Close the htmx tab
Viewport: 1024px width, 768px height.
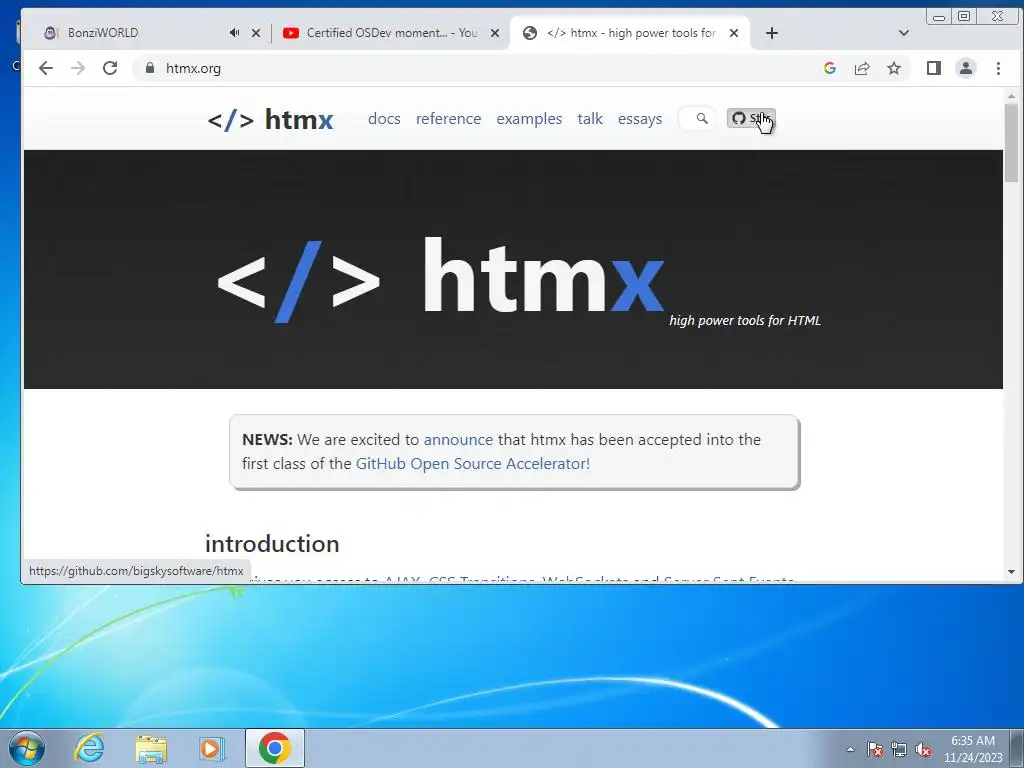(733, 33)
